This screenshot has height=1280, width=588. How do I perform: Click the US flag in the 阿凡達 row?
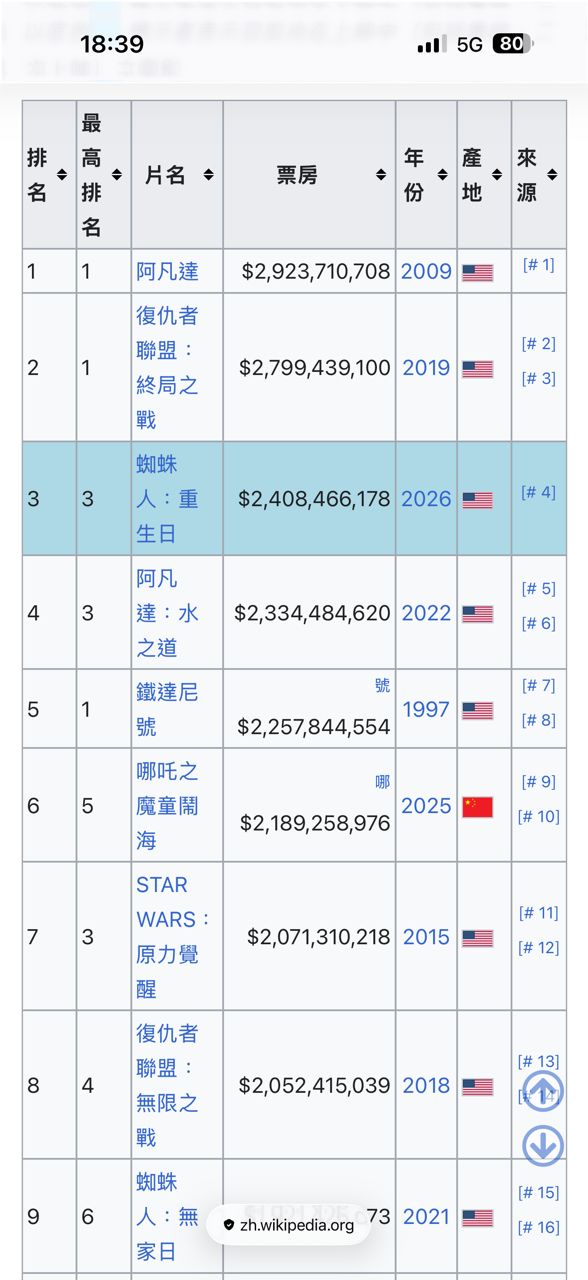click(478, 272)
